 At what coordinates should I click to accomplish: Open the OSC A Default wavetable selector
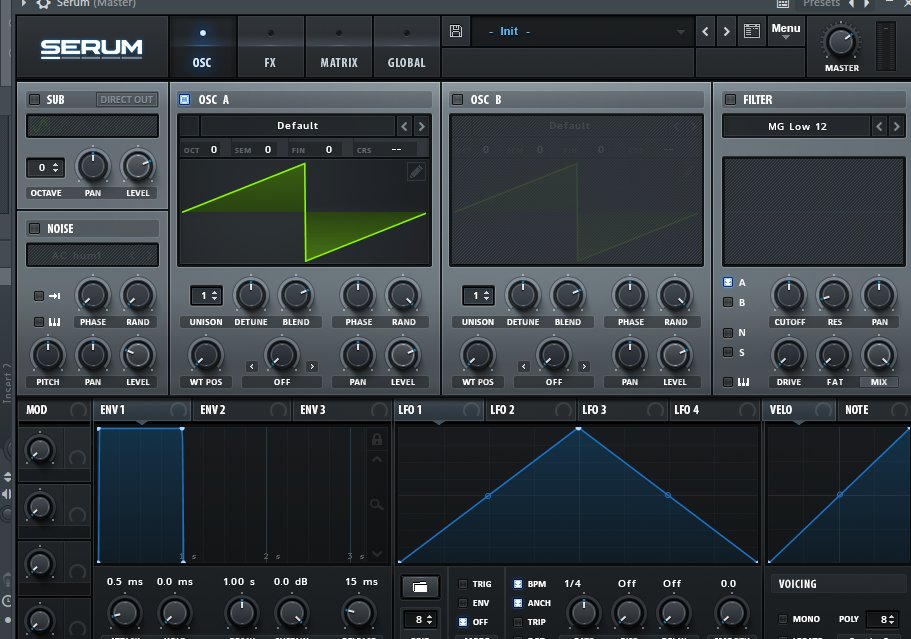[297, 125]
